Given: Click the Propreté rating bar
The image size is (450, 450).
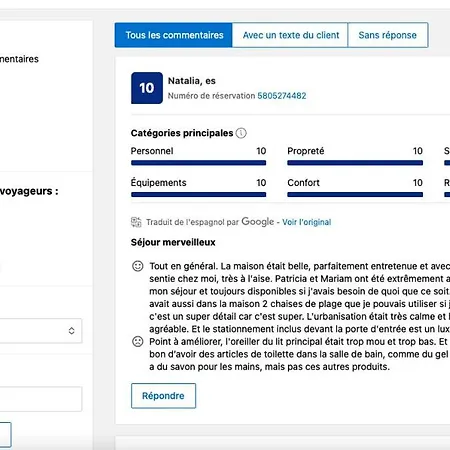Looking at the screenshot, I should pos(355,163).
